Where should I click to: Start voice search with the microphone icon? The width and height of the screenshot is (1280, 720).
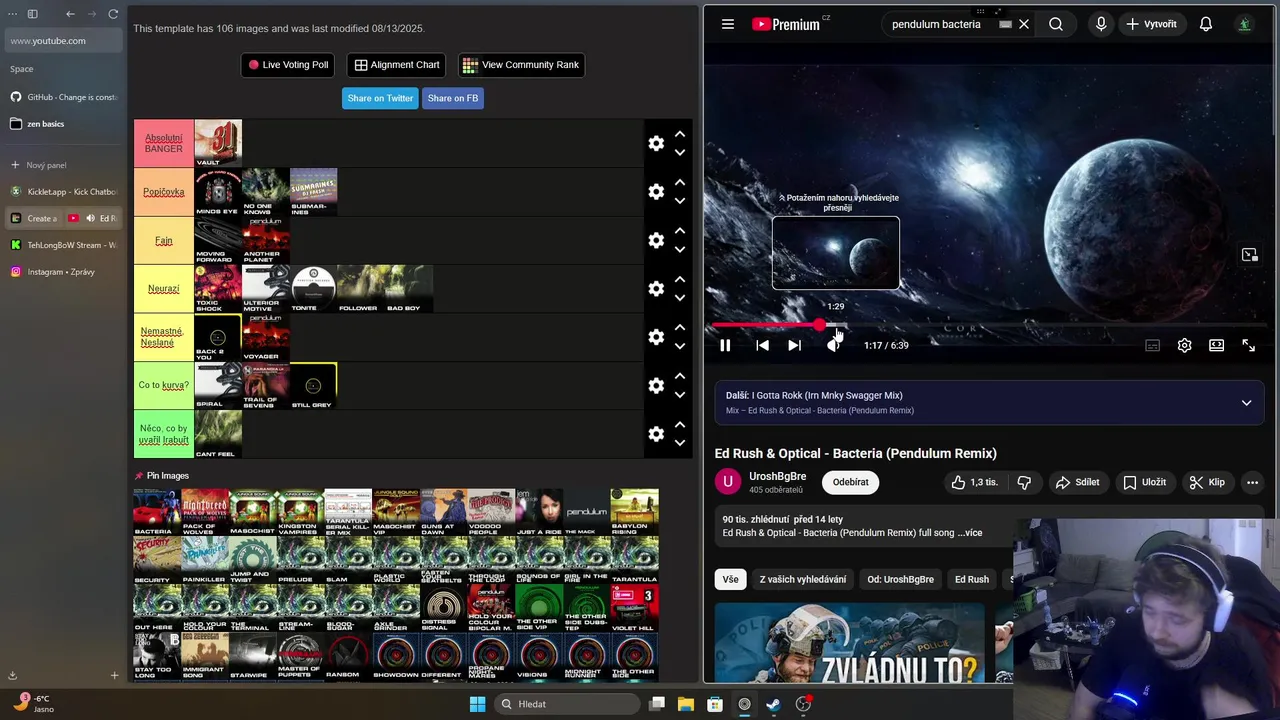point(1101,24)
